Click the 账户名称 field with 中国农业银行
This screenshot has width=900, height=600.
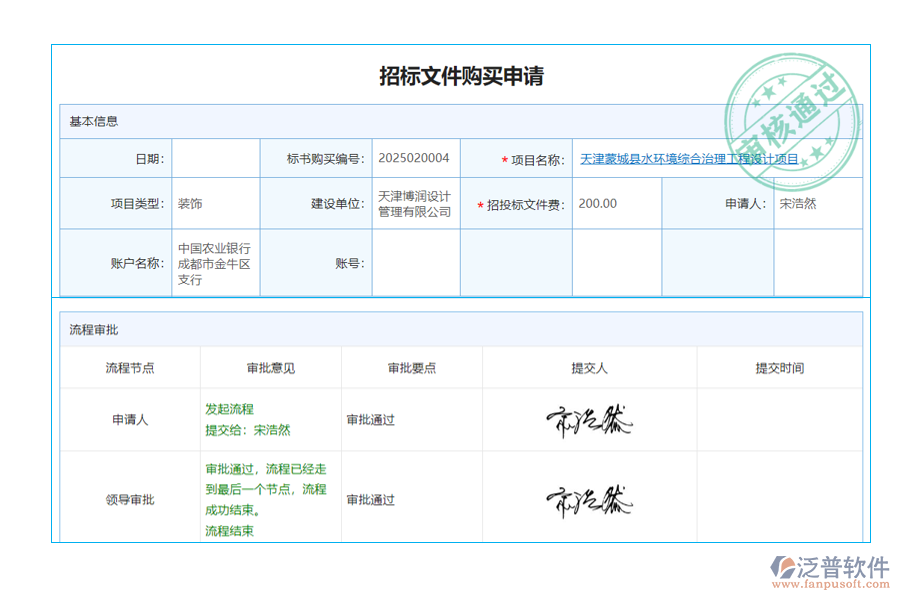[x=212, y=262]
